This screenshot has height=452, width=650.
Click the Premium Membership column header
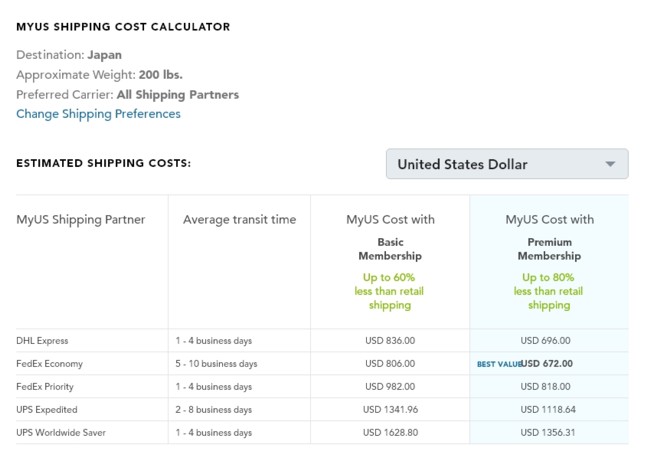click(549, 249)
